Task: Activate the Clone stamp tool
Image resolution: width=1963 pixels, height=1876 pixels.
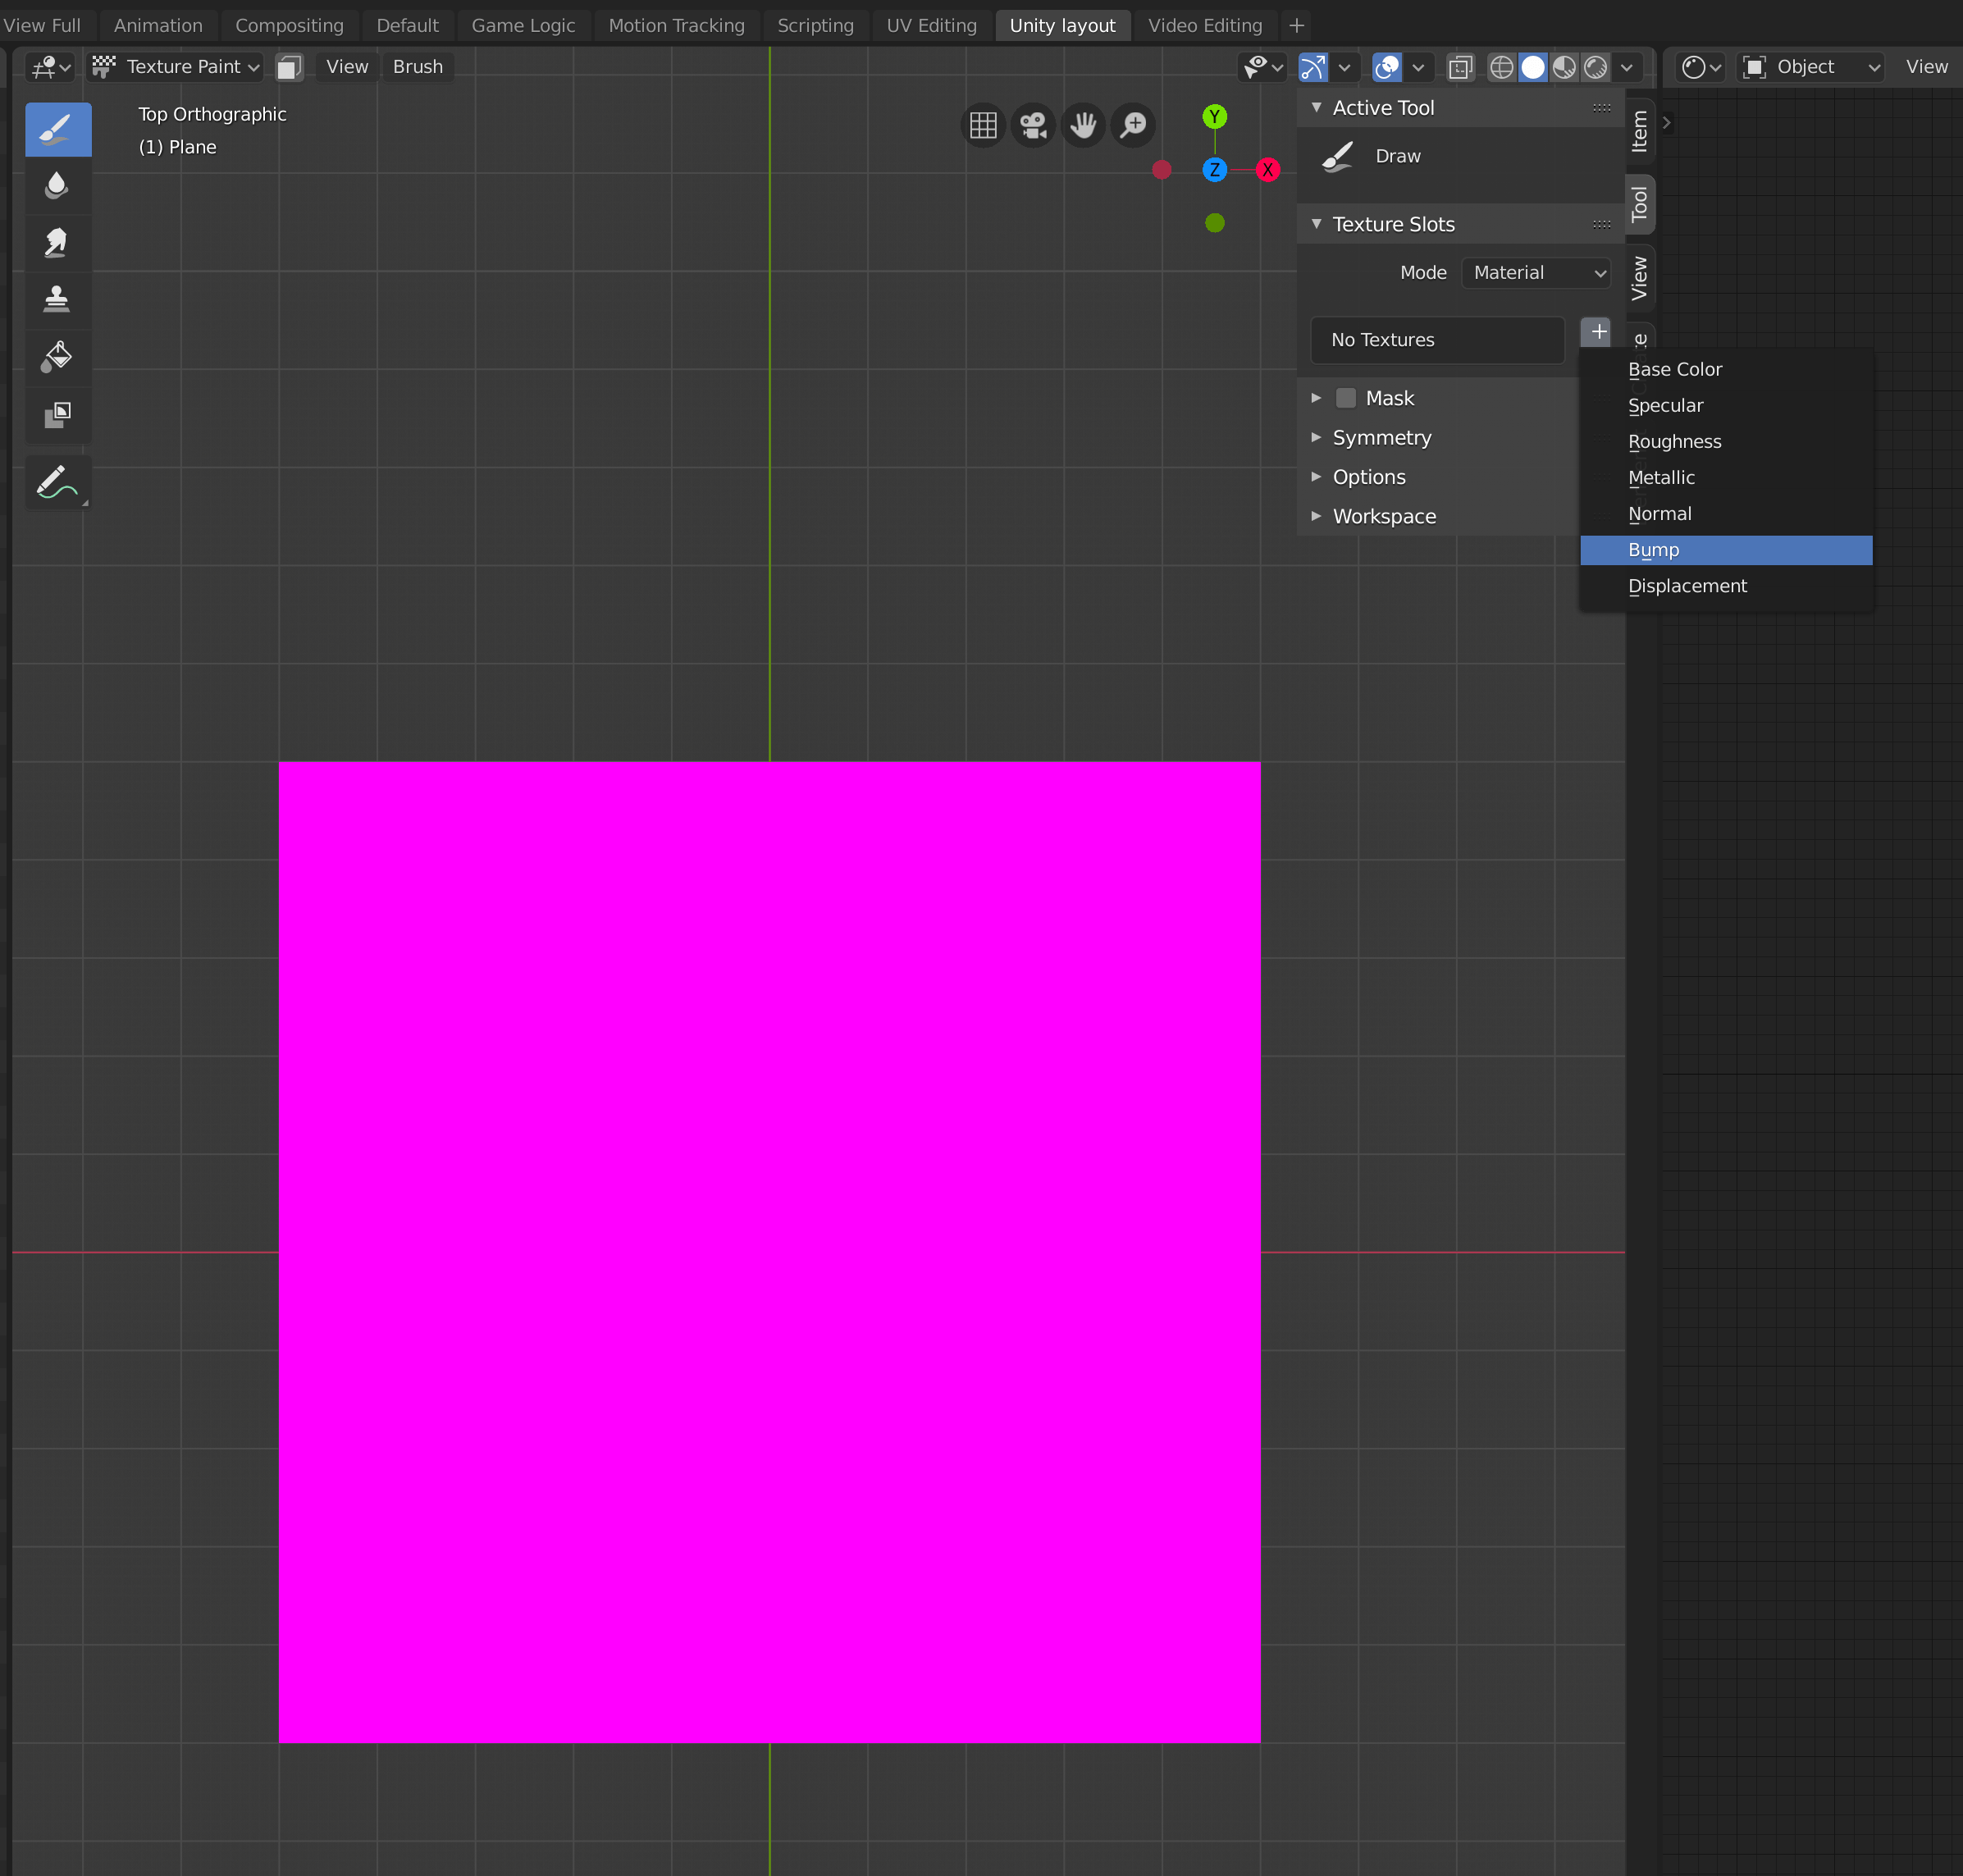Action: coord(57,299)
